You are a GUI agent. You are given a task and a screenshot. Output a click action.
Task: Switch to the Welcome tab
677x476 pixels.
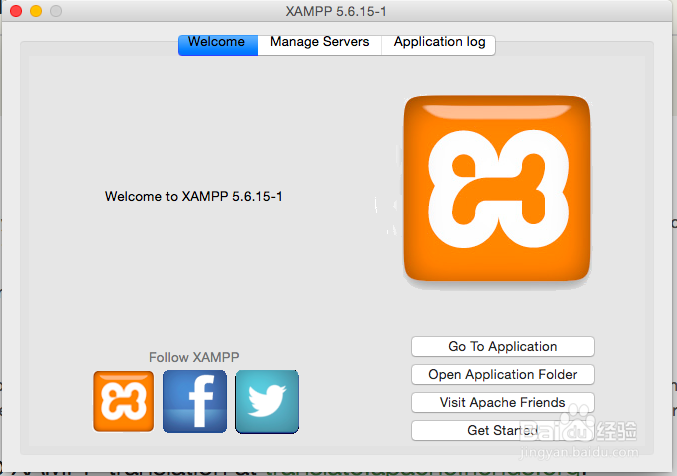click(x=218, y=45)
